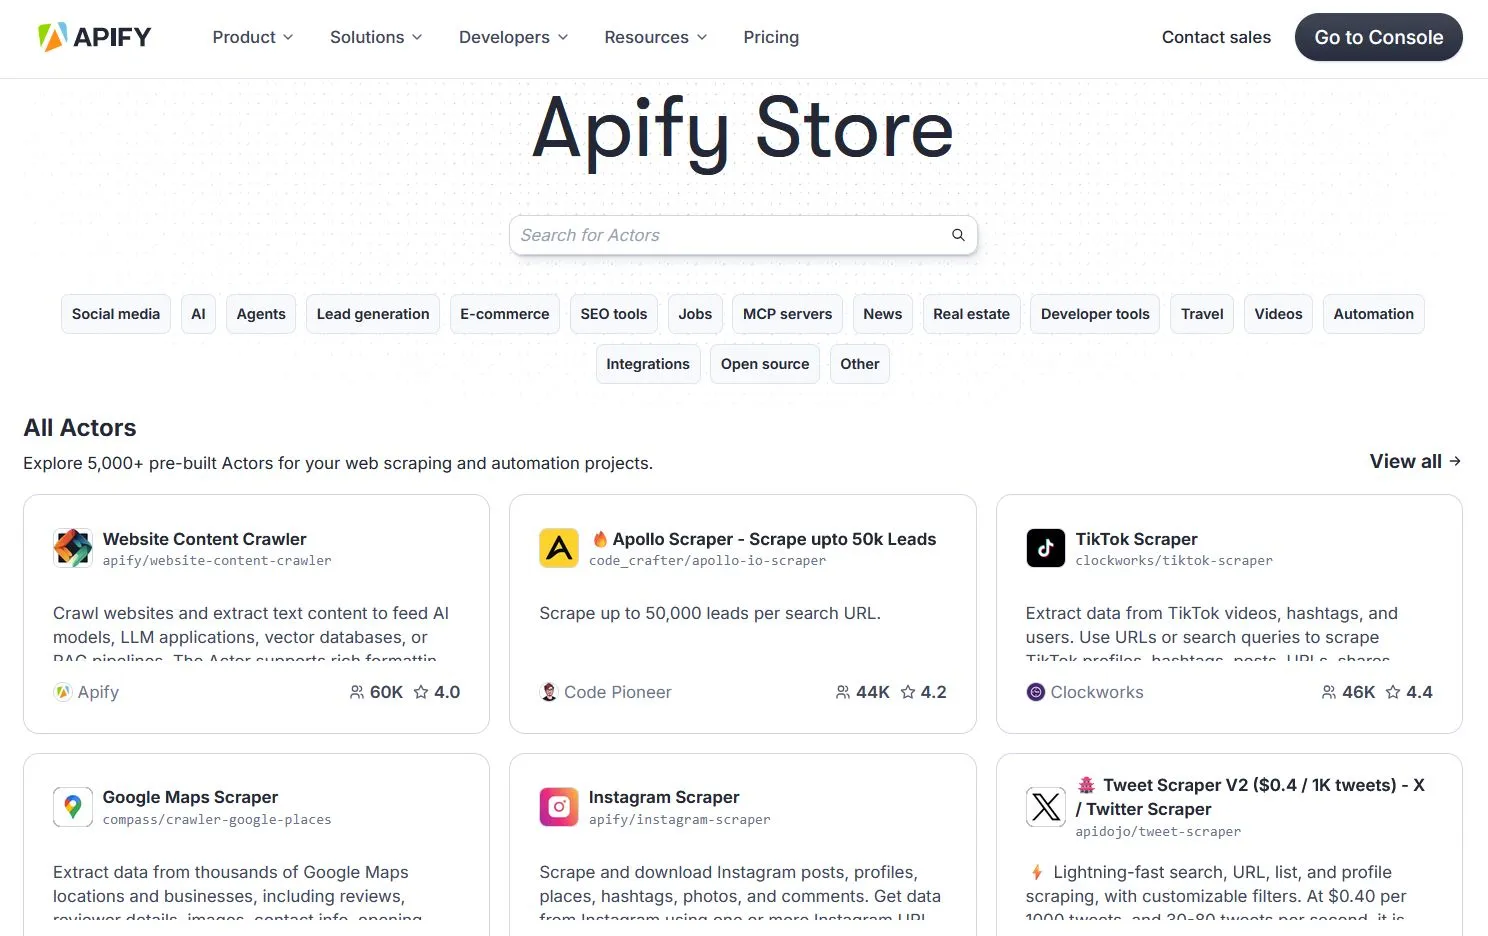Open the Instagram Scraper icon
The width and height of the screenshot is (1488, 936).
(559, 807)
